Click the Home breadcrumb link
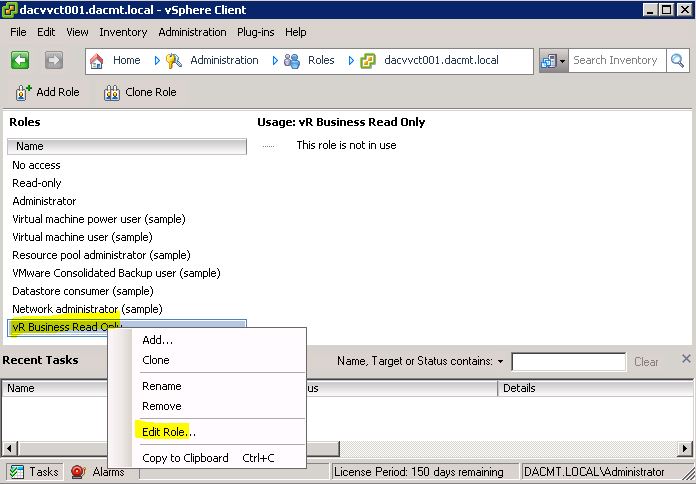This screenshot has height=484, width=696. 127,60
